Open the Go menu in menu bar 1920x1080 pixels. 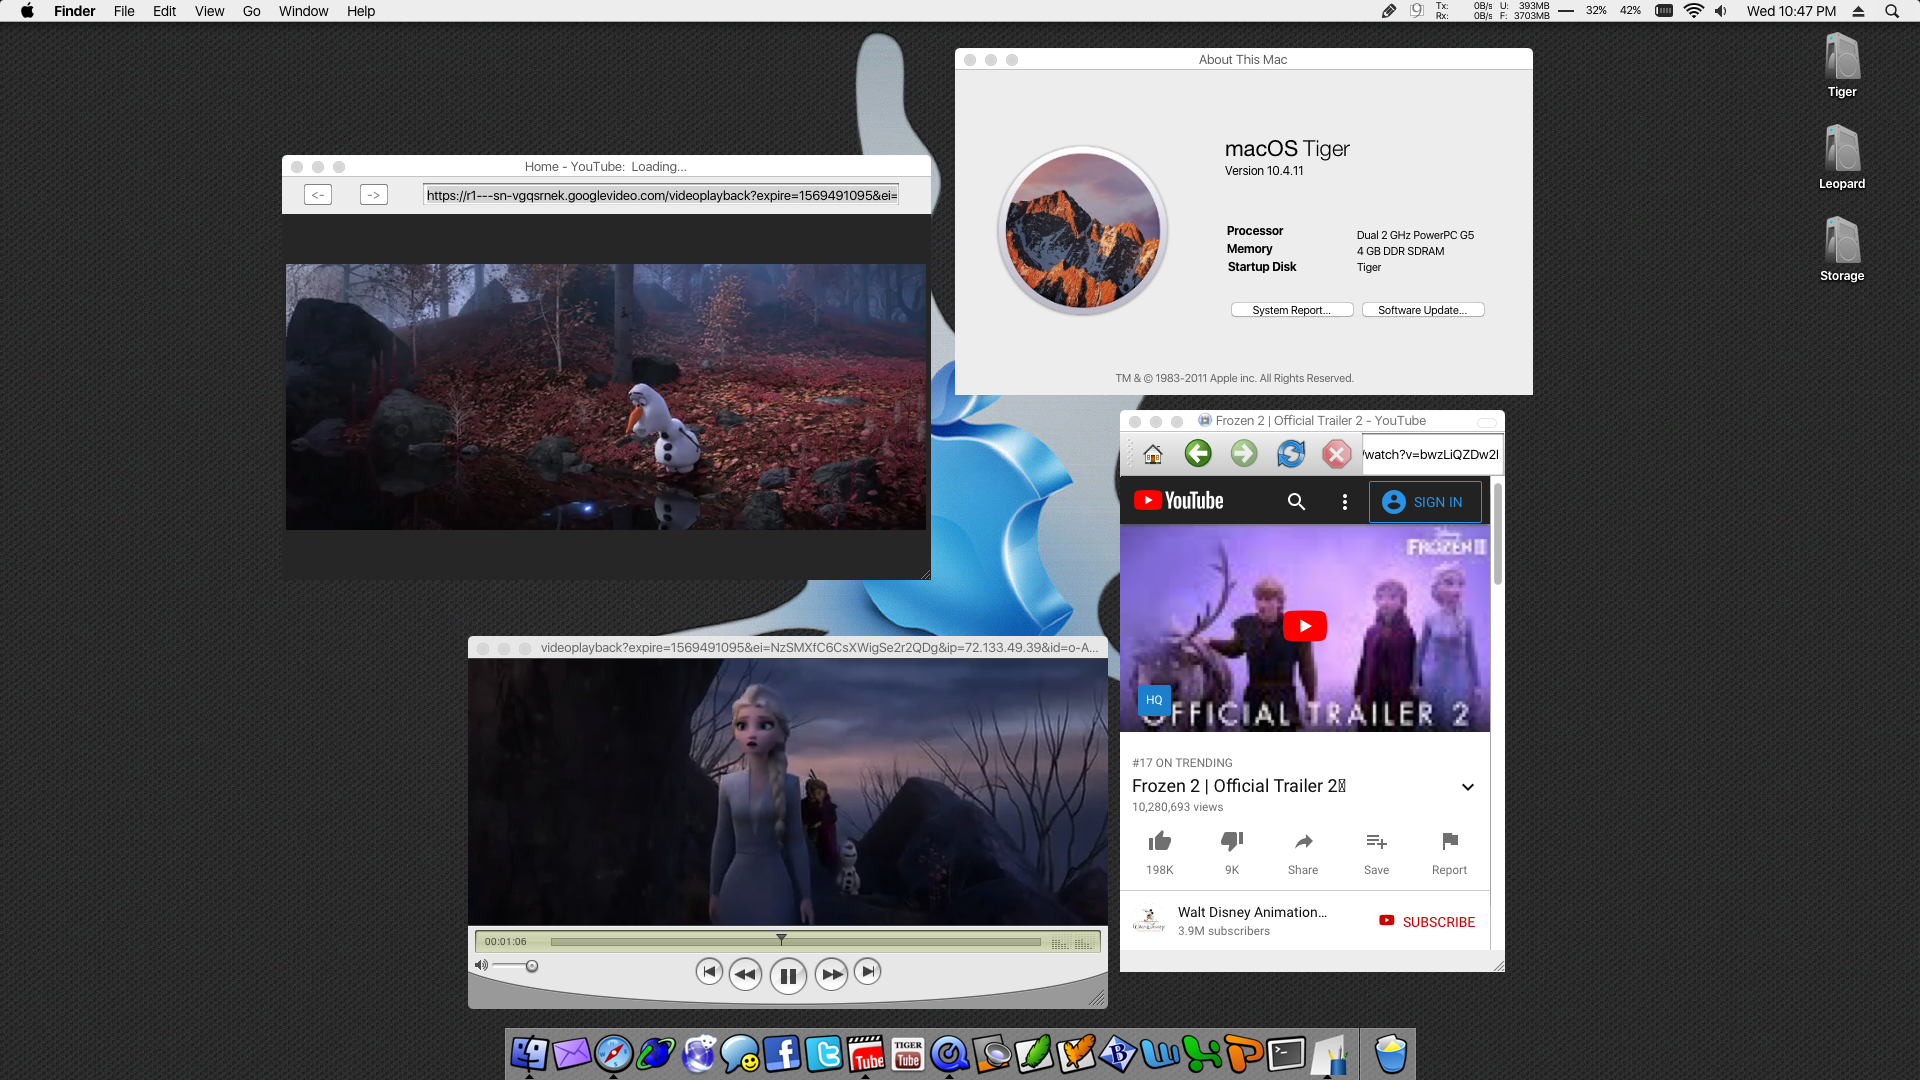click(x=251, y=11)
